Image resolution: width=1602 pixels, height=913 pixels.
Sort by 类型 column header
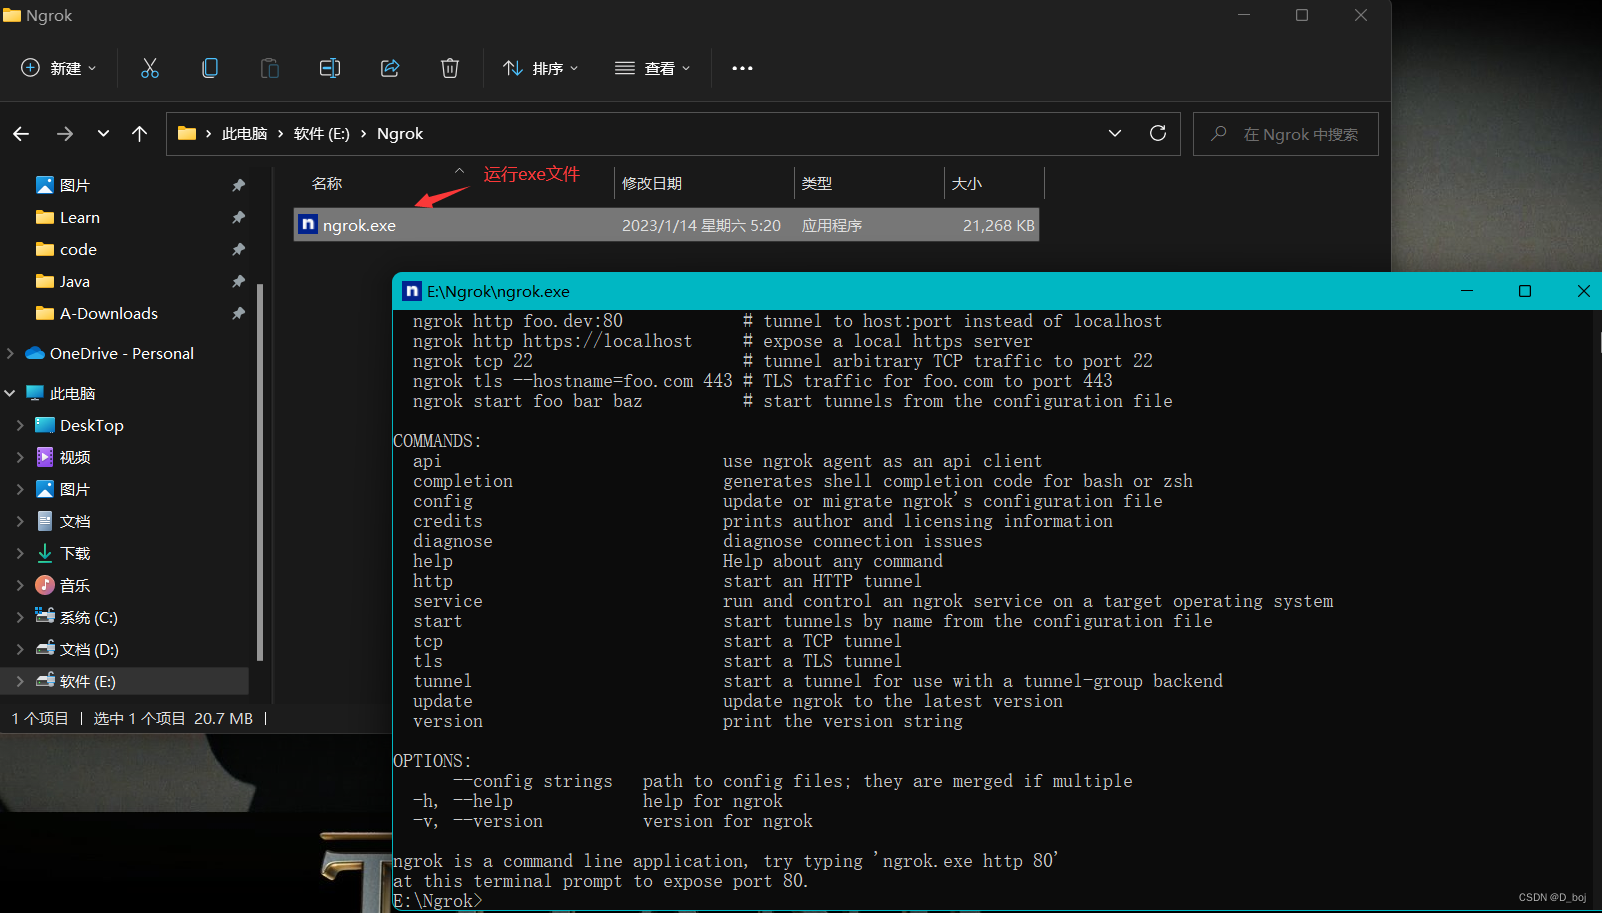817,183
